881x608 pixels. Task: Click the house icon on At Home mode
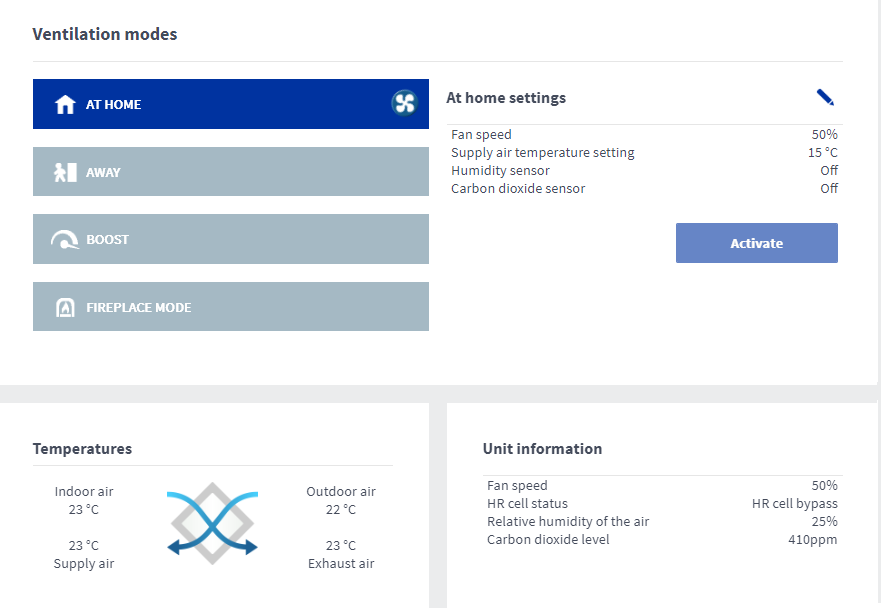pyautogui.click(x=65, y=105)
